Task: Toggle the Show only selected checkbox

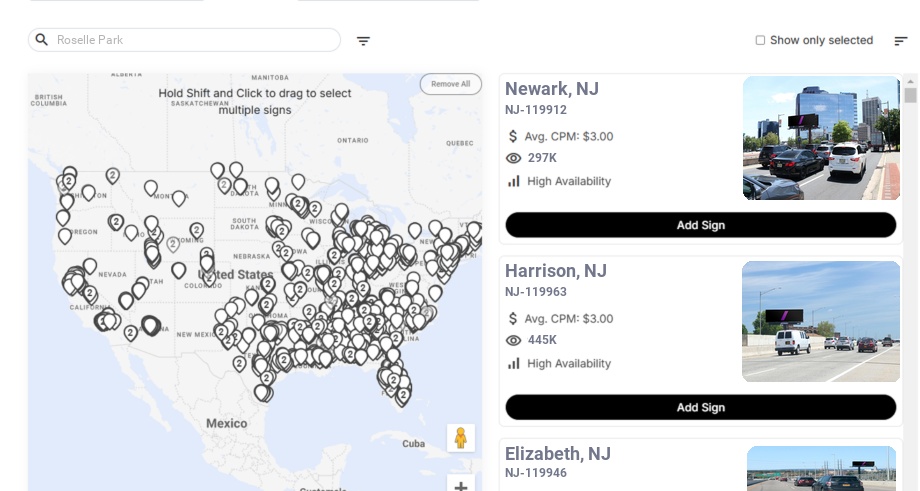Action: (x=760, y=41)
